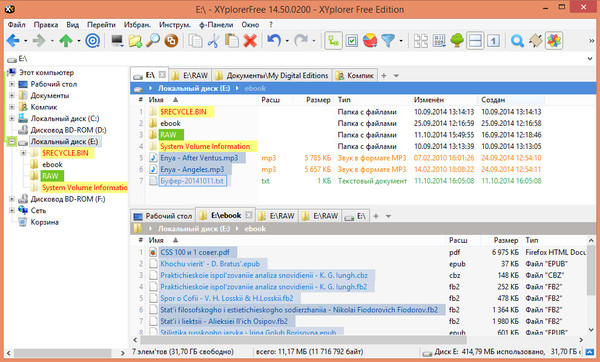Click the grey Forward arrow
Screen dimensions: 600x362
point(39,41)
